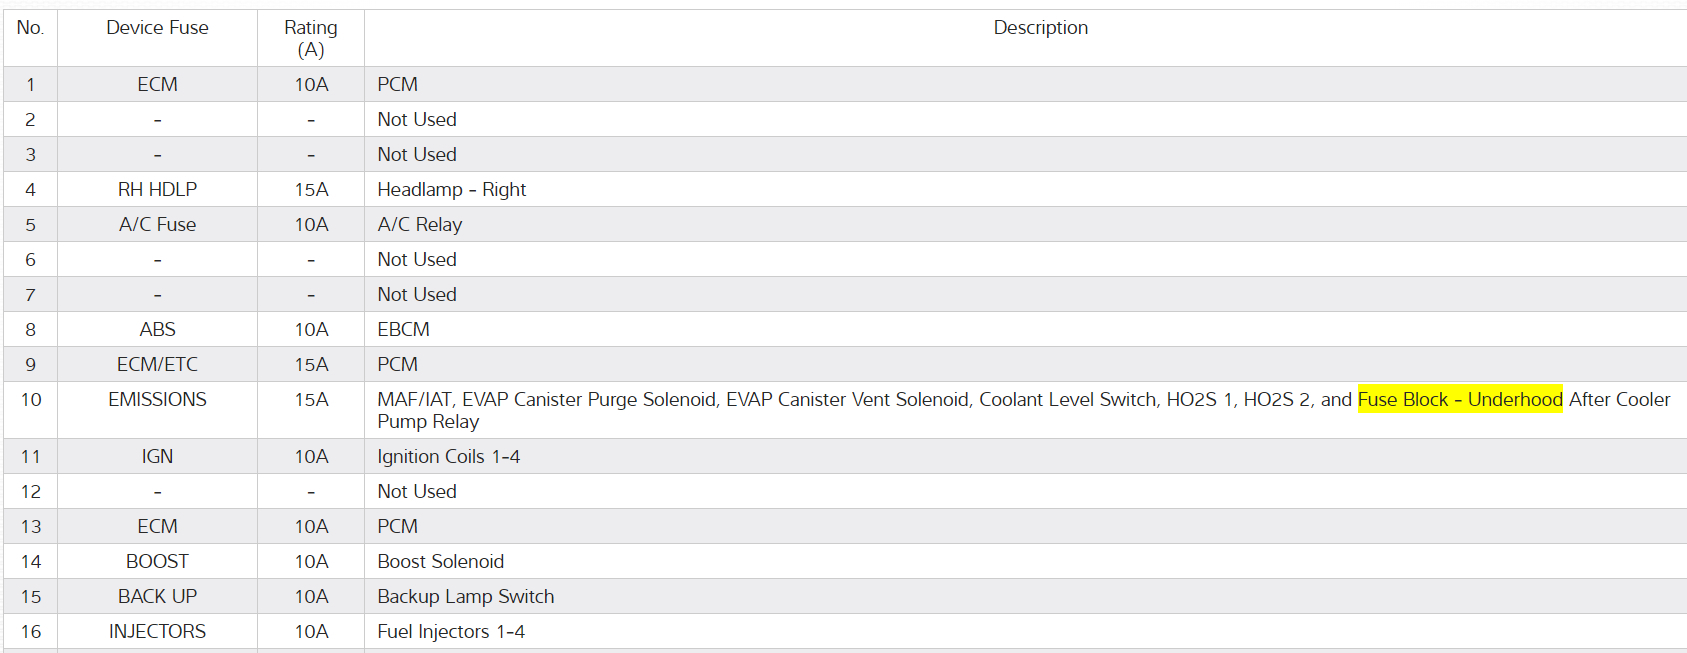Click the highlighted Fuse Block - Underhood text
The image size is (1687, 653).
click(1459, 400)
